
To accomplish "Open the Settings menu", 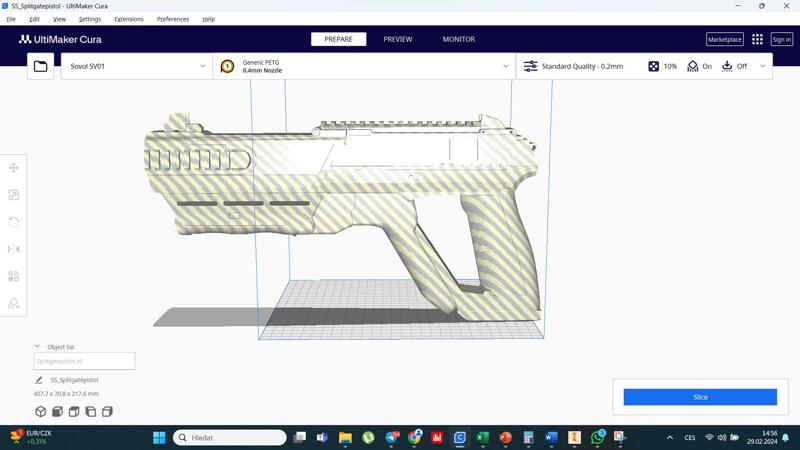I will [90, 19].
